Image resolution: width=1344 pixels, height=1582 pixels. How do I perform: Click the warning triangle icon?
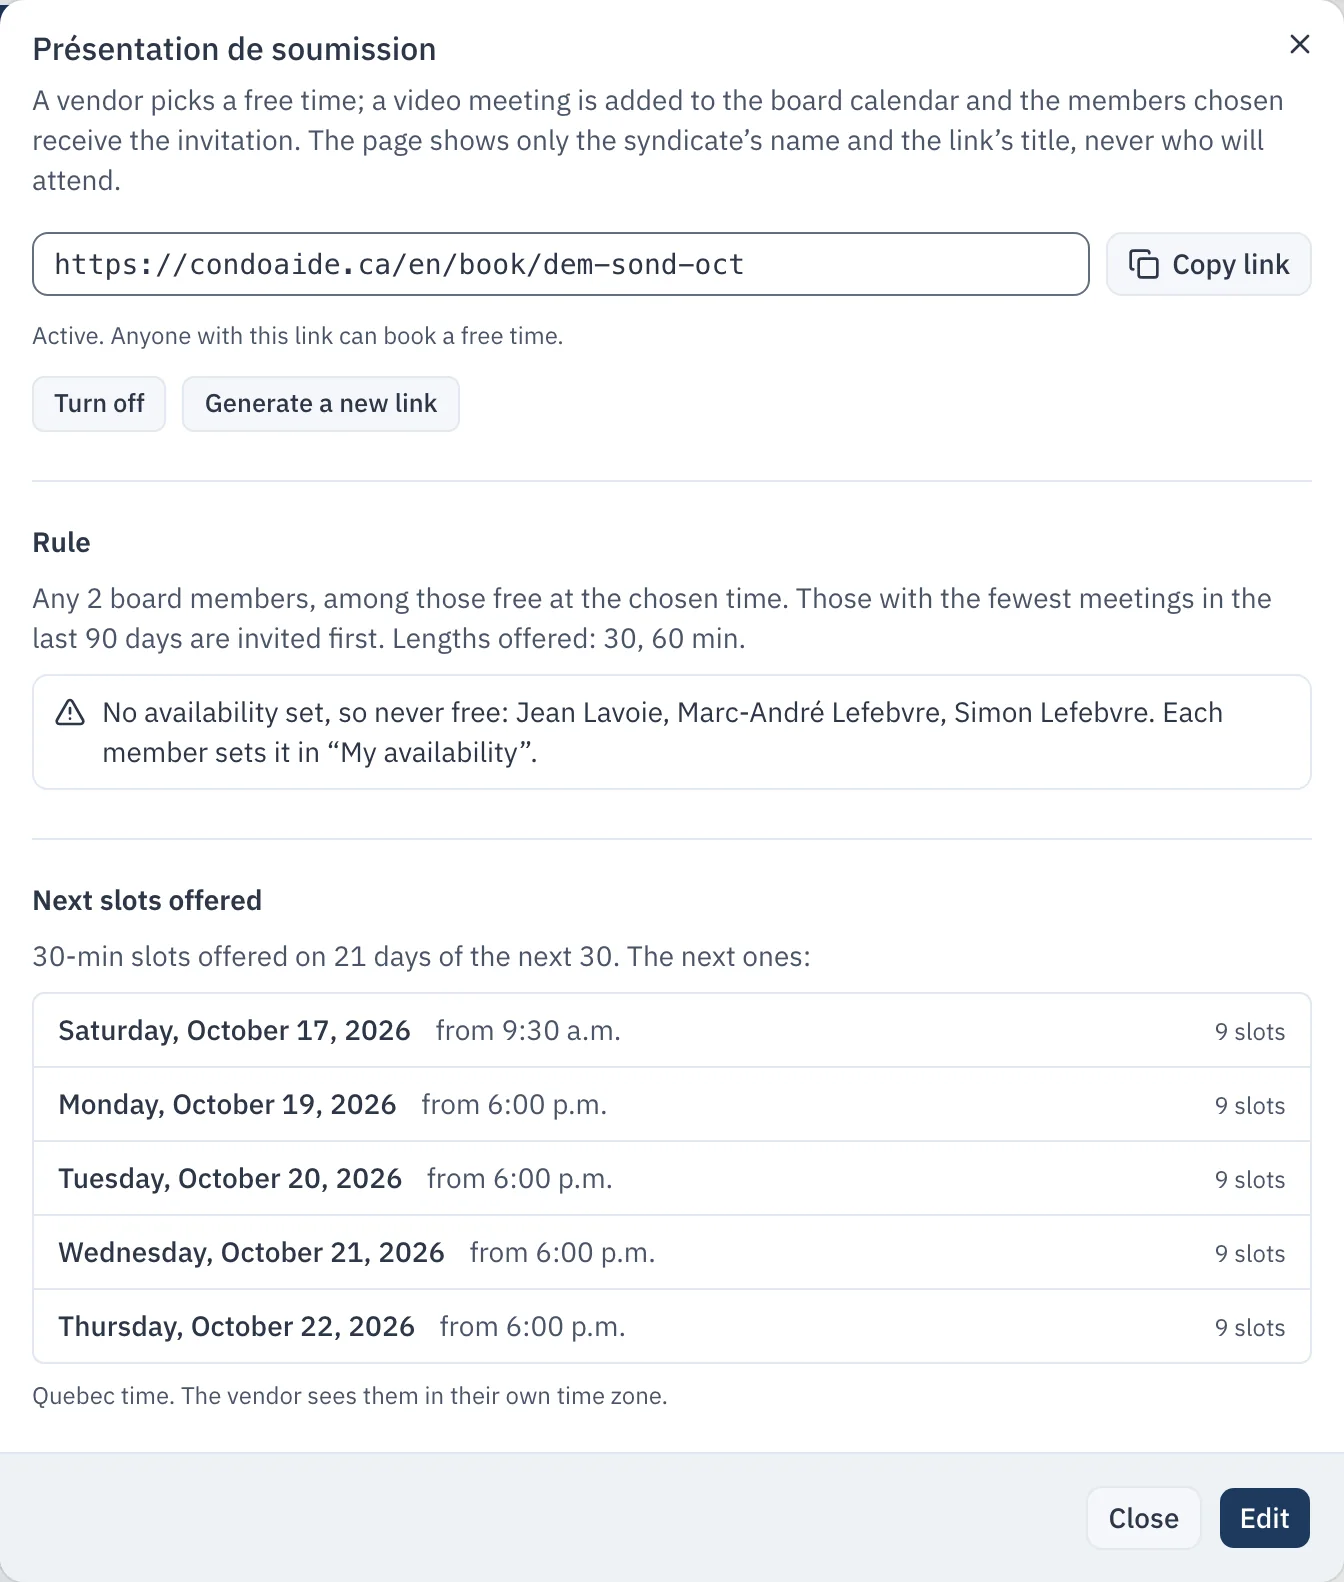(x=70, y=713)
